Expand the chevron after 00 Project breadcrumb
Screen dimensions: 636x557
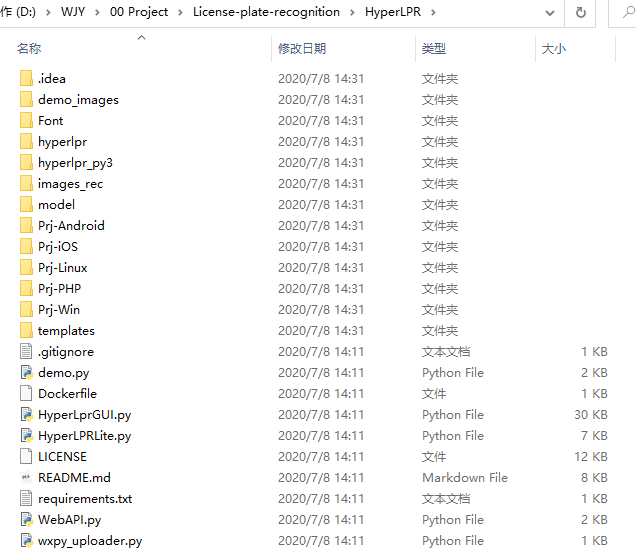point(180,13)
